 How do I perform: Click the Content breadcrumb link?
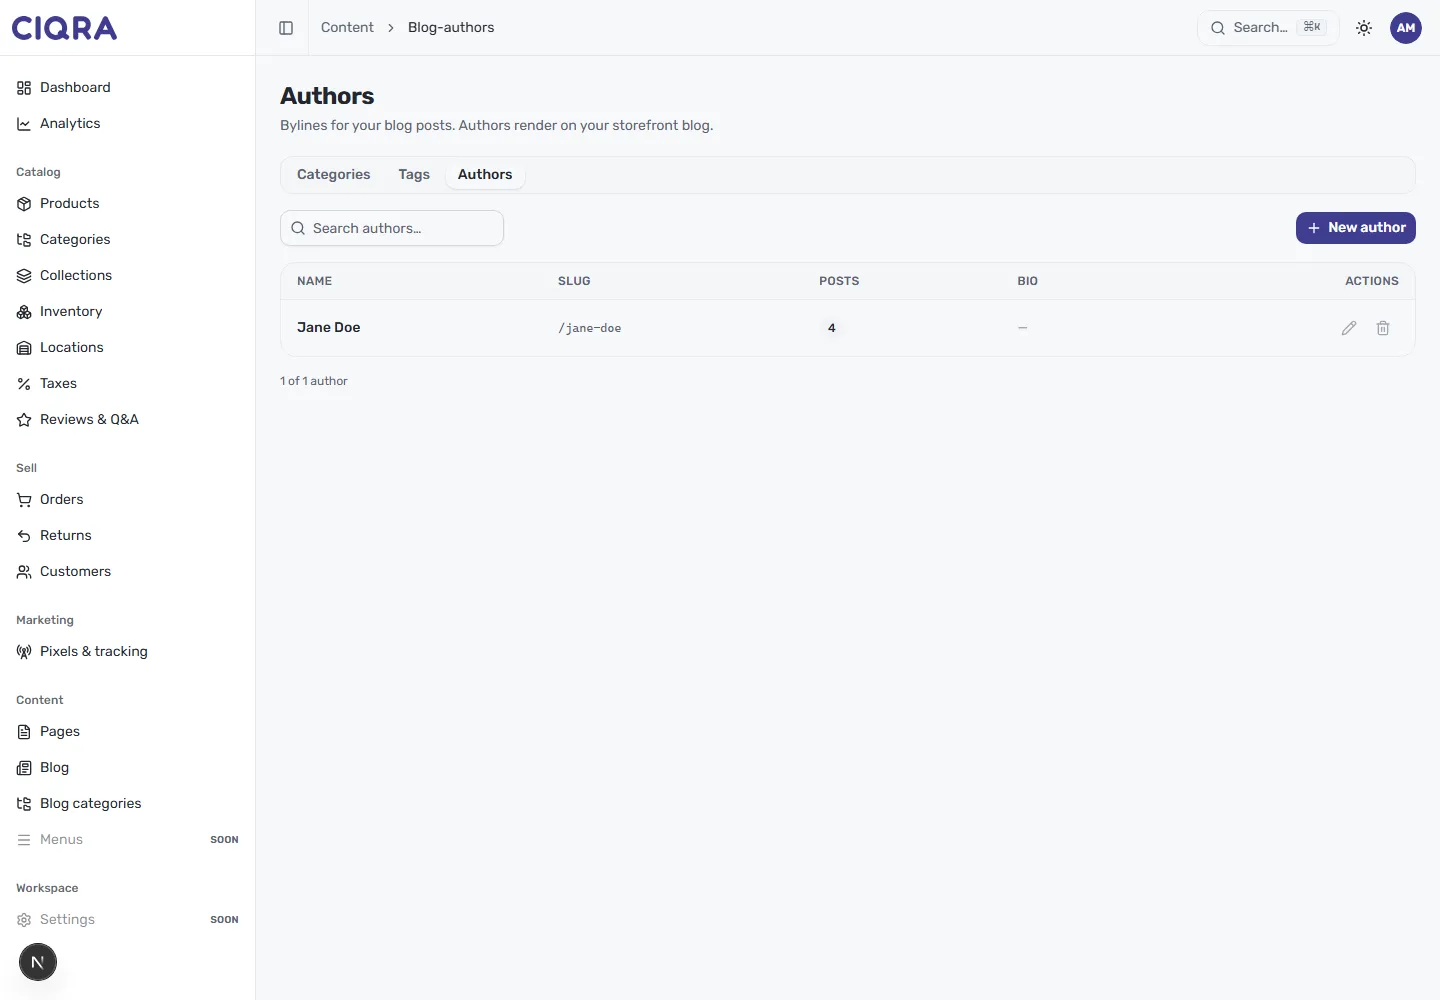[x=347, y=28]
